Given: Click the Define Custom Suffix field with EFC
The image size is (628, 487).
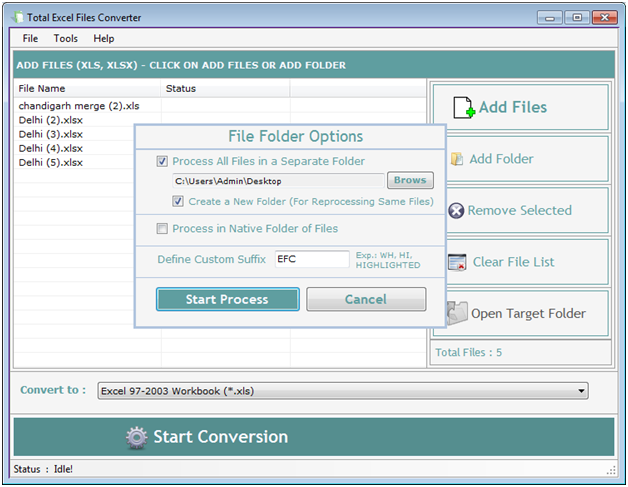Looking at the screenshot, I should pyautogui.click(x=312, y=259).
